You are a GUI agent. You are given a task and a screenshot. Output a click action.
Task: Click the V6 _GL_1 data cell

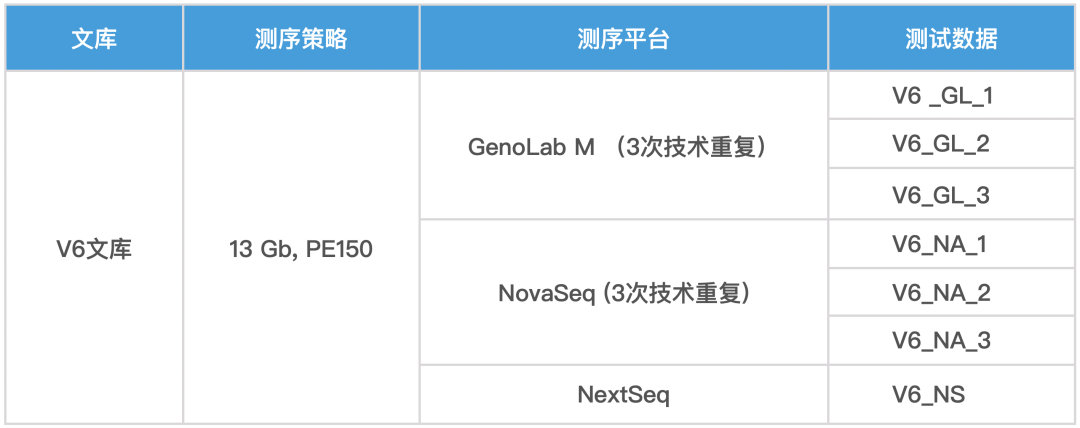941,97
